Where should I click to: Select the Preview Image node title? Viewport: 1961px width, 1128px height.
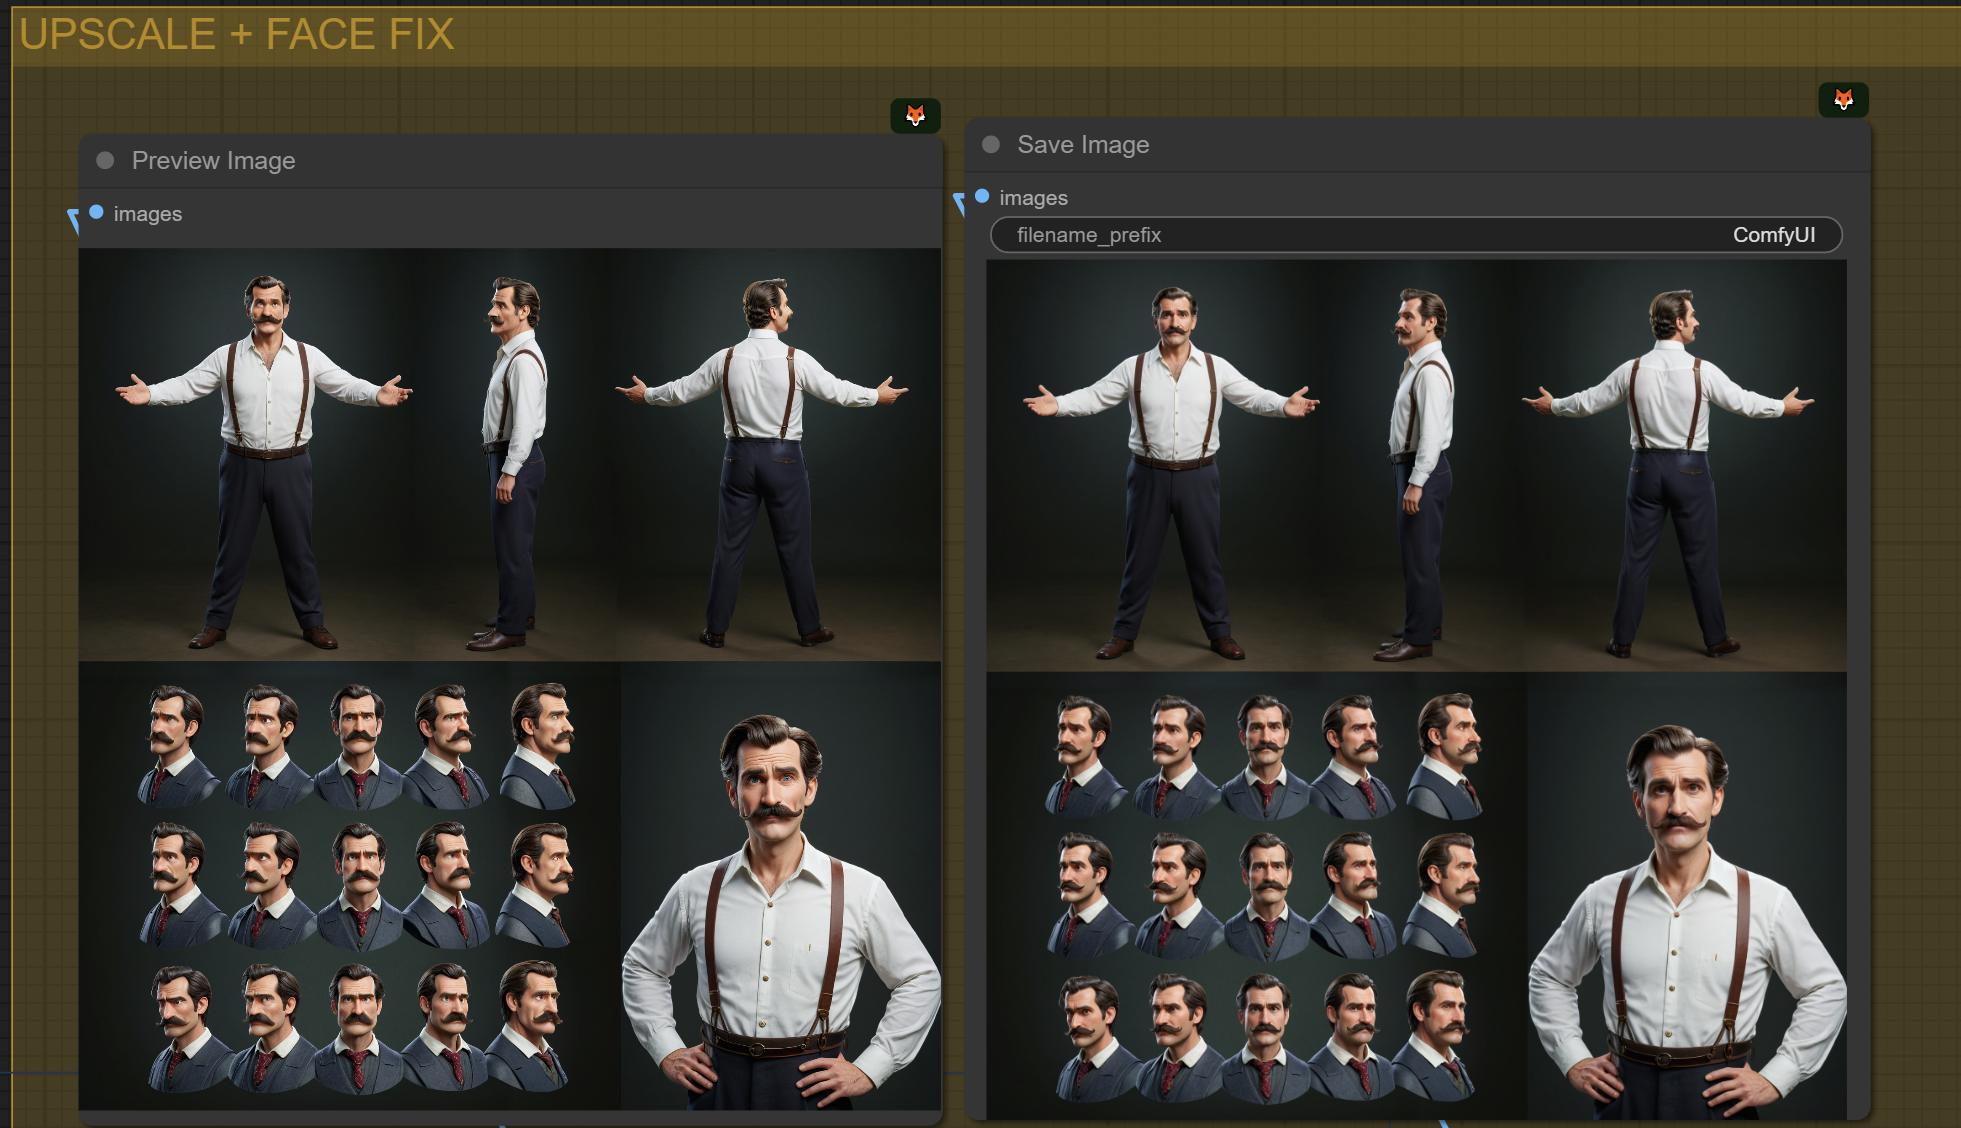coord(213,160)
